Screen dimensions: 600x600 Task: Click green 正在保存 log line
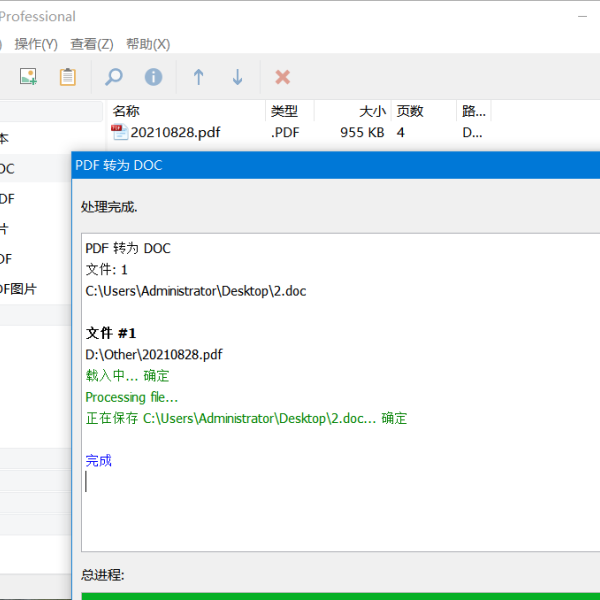point(246,418)
